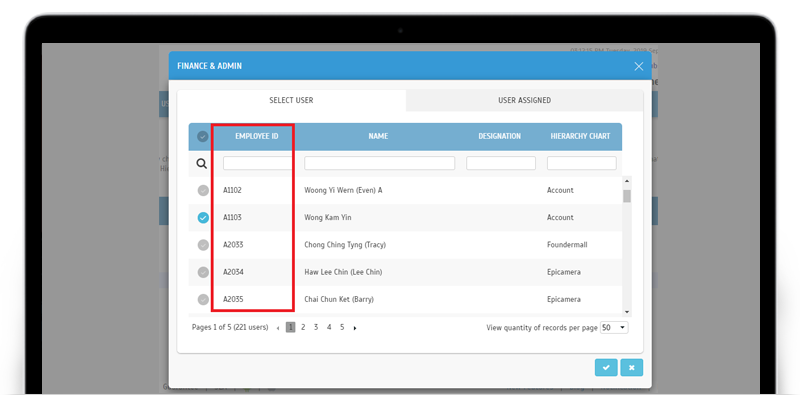Go to page 2 of users

click(303, 328)
